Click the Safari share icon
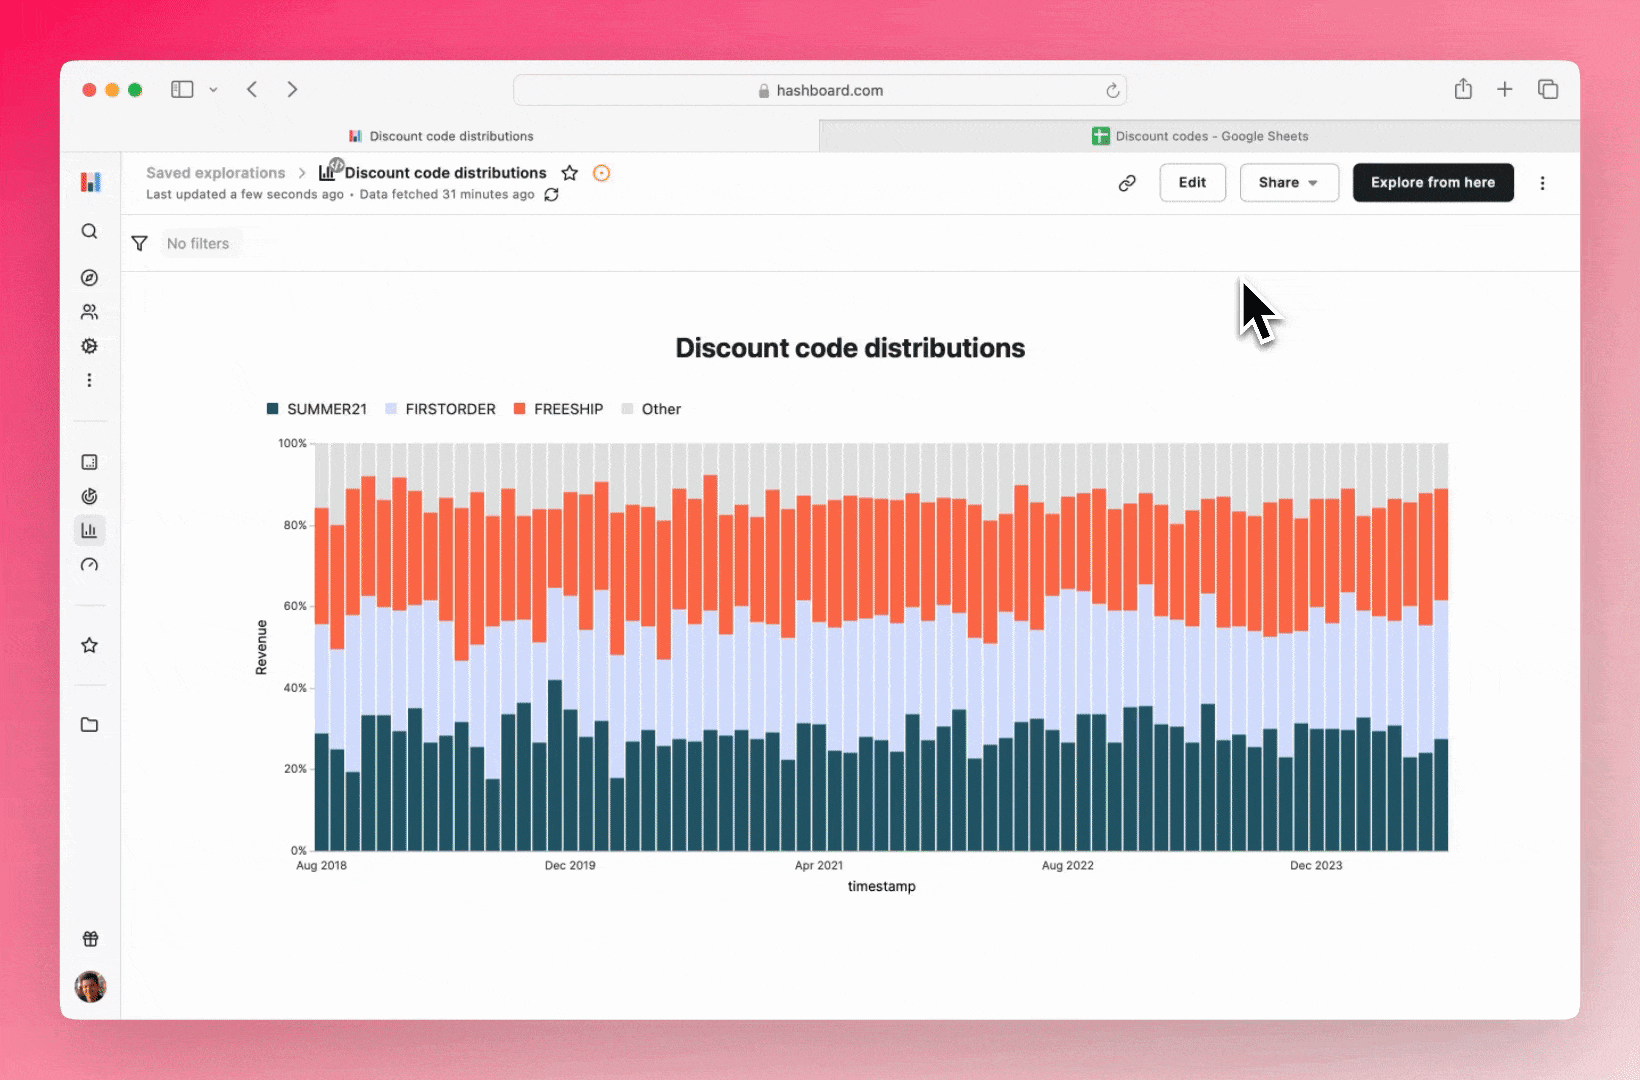 pyautogui.click(x=1463, y=89)
